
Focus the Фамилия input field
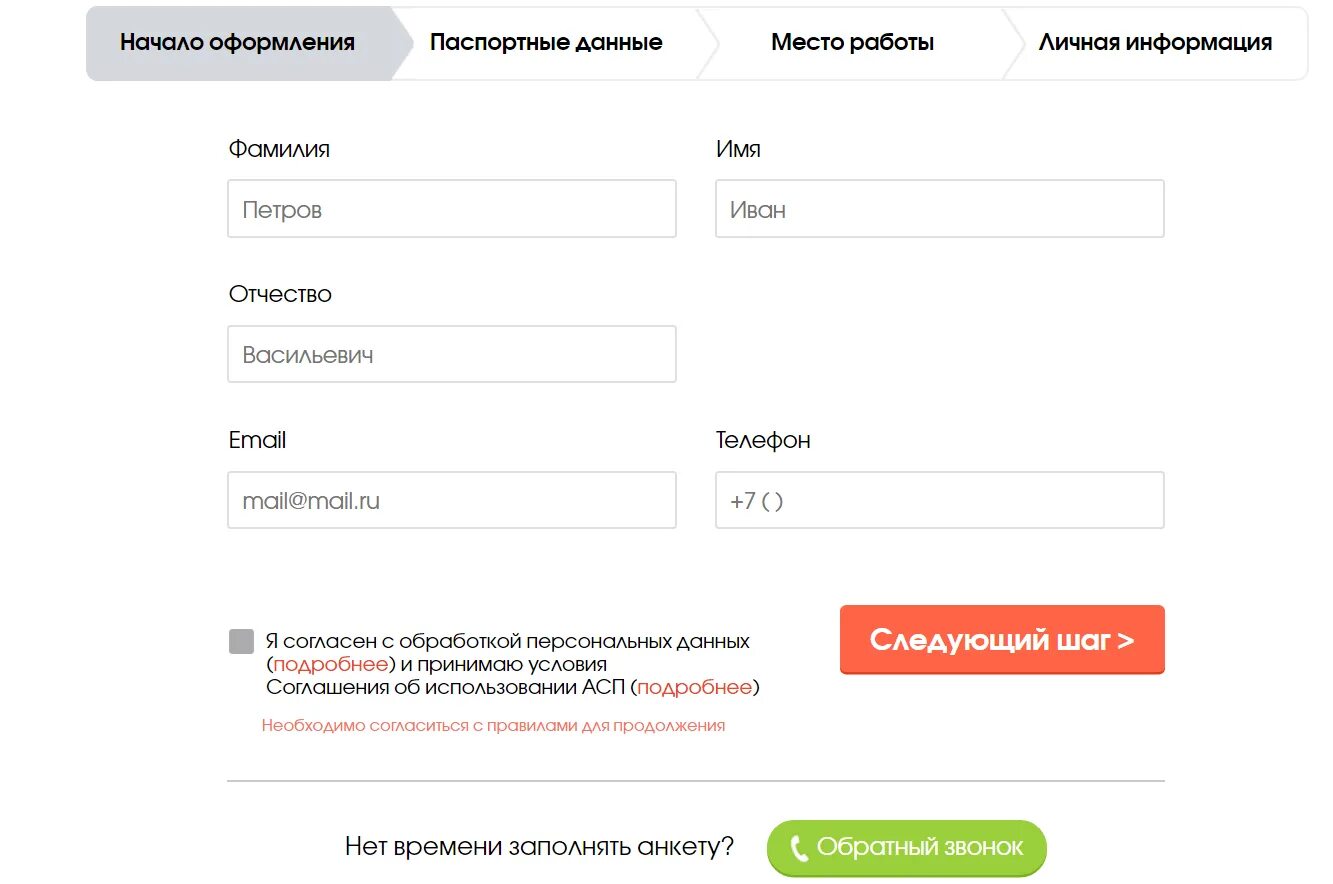coord(451,209)
